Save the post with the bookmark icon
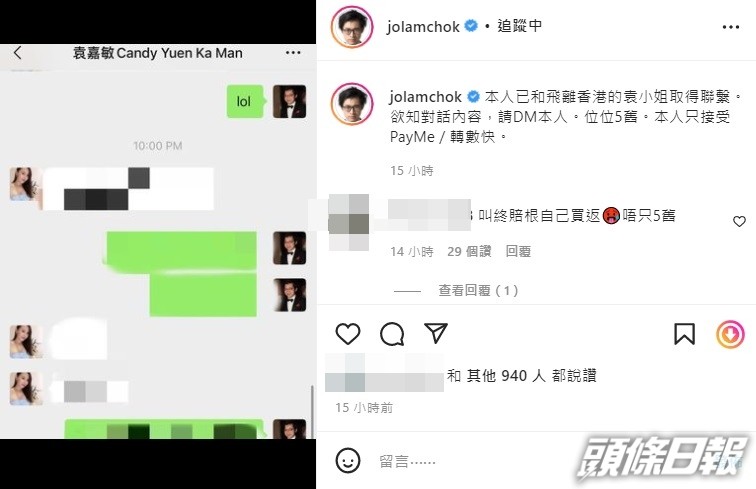Image resolution: width=756 pixels, height=489 pixels. pyautogui.click(x=684, y=334)
